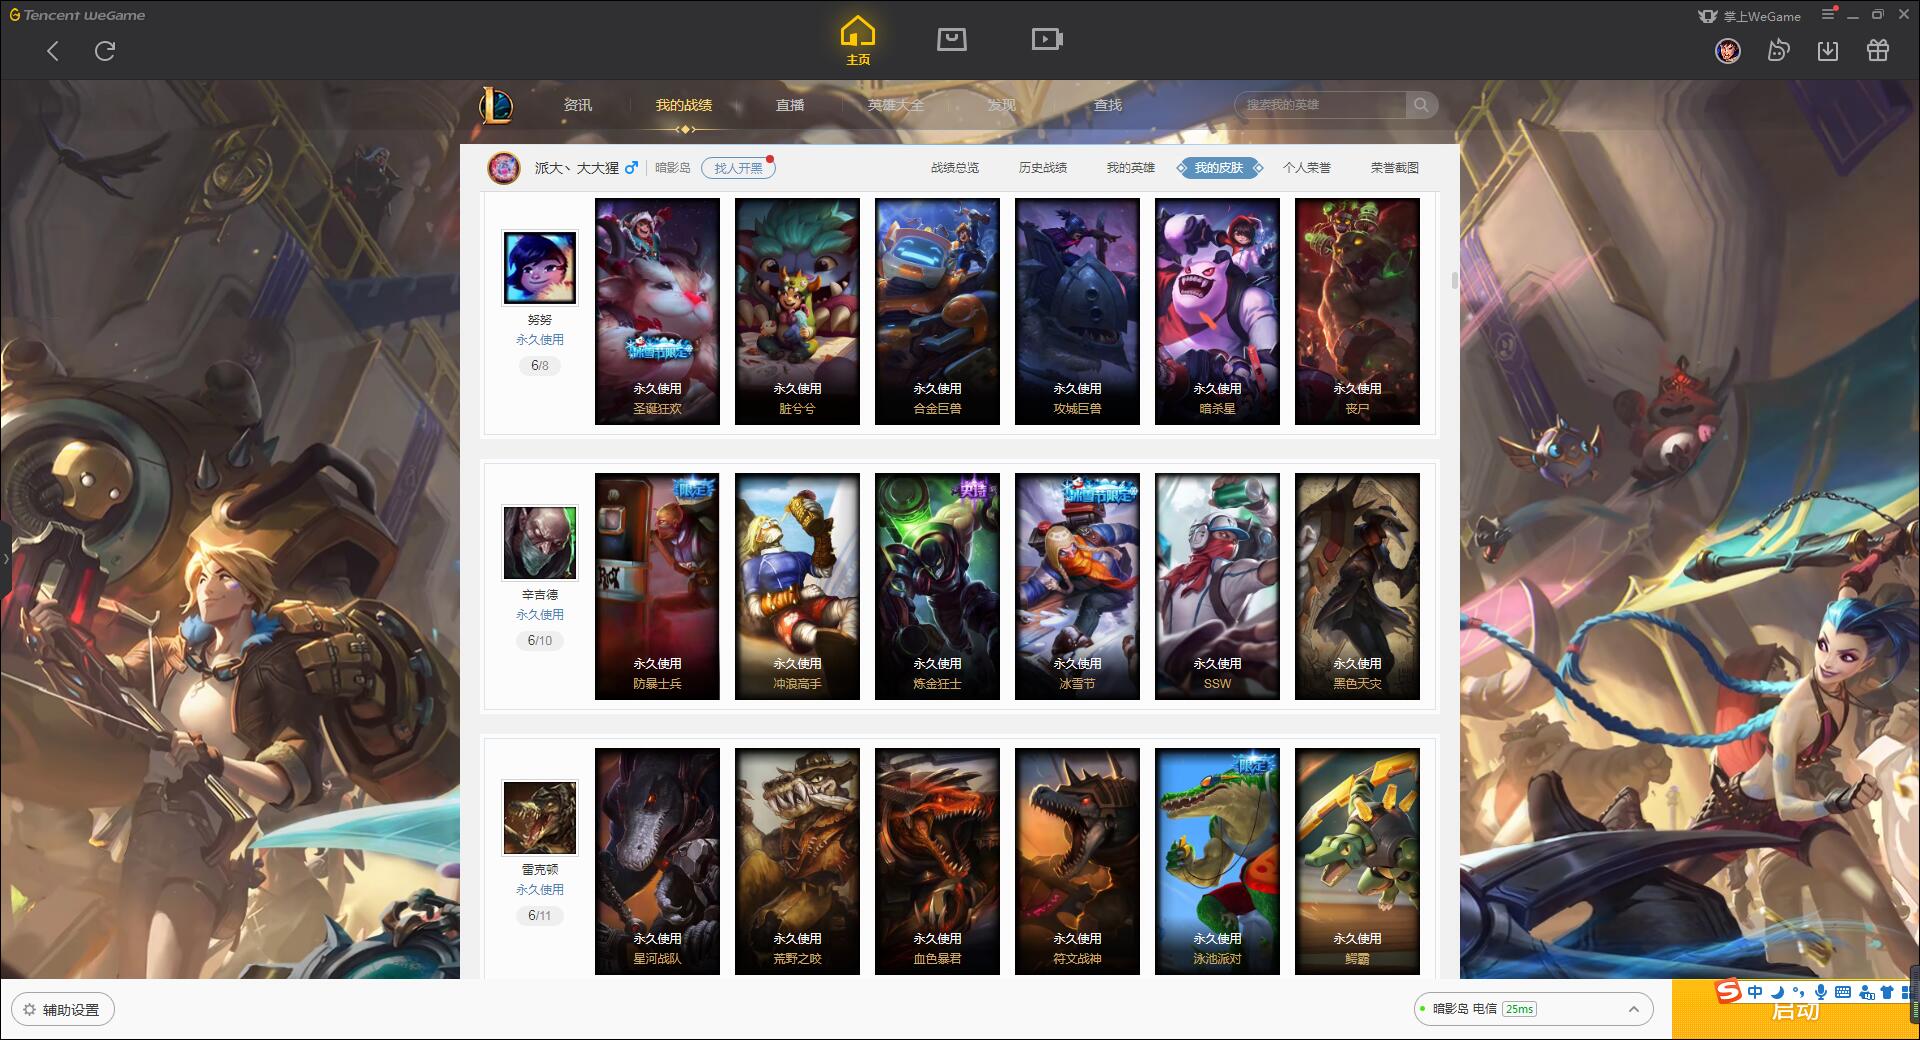Open the 暗杀星 skin thumbnail
This screenshot has height=1040, width=1920.
pyautogui.click(x=1217, y=311)
